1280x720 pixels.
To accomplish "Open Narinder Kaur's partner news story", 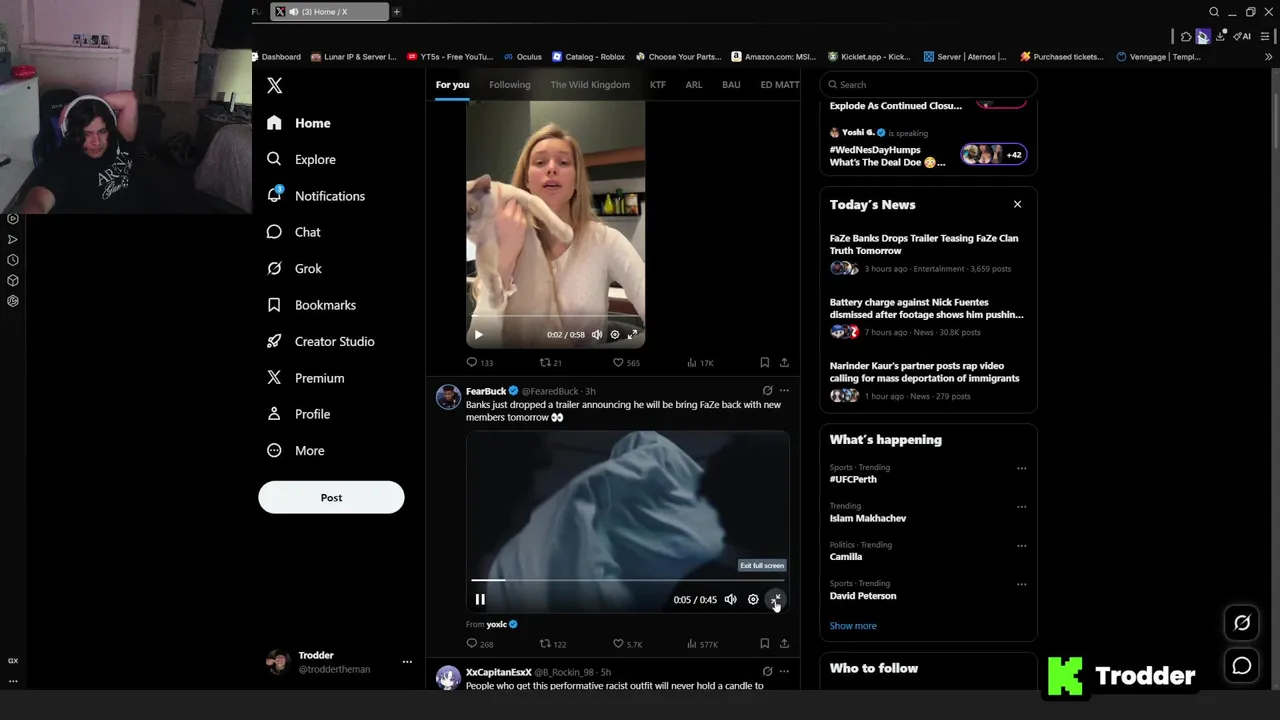I will 928,383.
